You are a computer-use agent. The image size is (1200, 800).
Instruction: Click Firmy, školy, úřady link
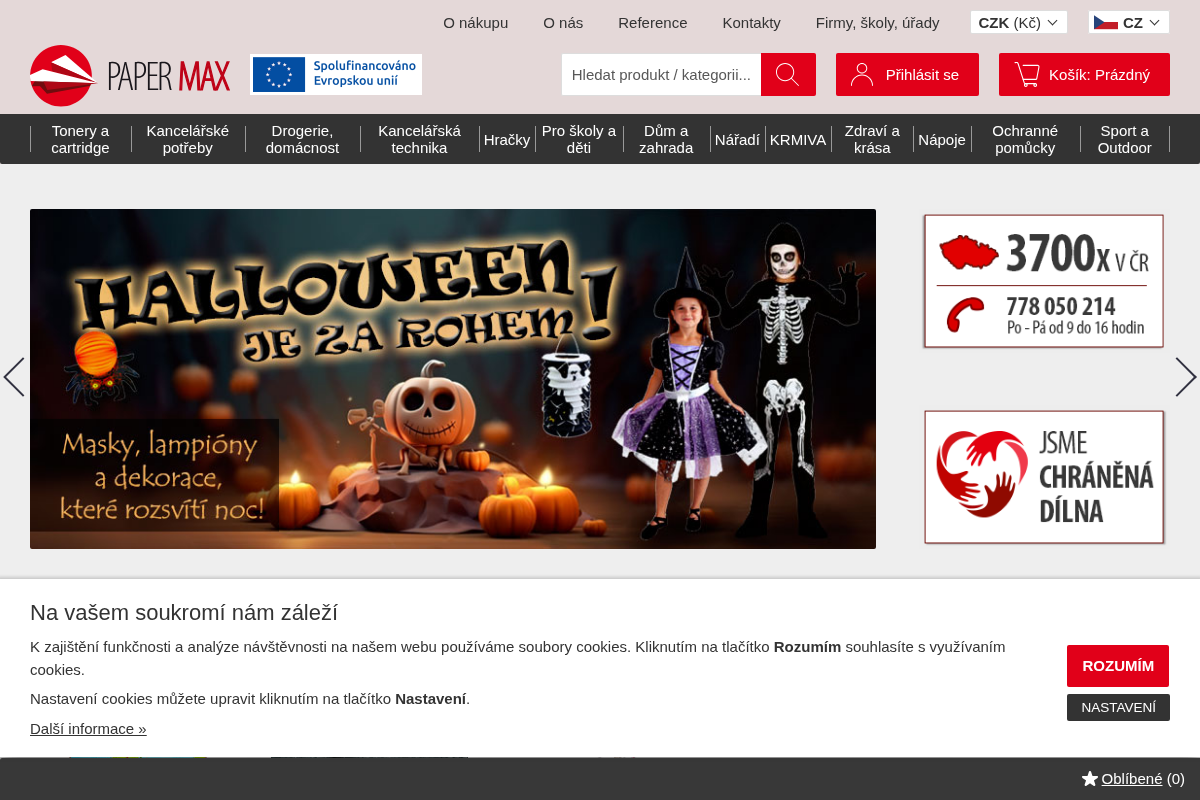coord(878,22)
